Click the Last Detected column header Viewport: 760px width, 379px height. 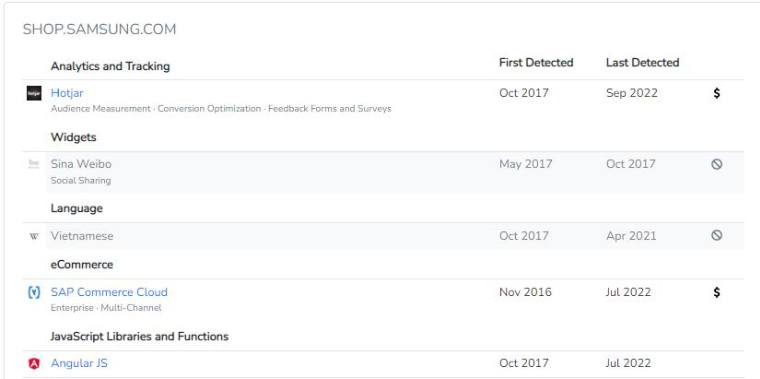pyautogui.click(x=642, y=63)
